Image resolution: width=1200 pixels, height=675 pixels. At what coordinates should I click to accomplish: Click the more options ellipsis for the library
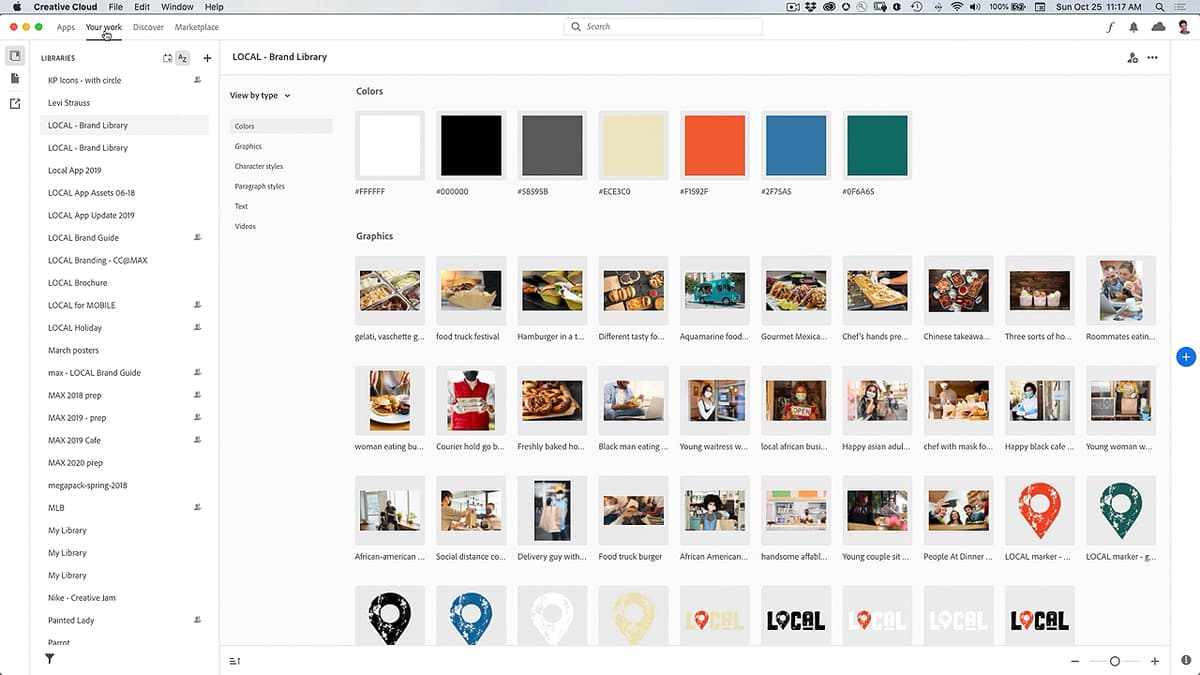point(1152,57)
